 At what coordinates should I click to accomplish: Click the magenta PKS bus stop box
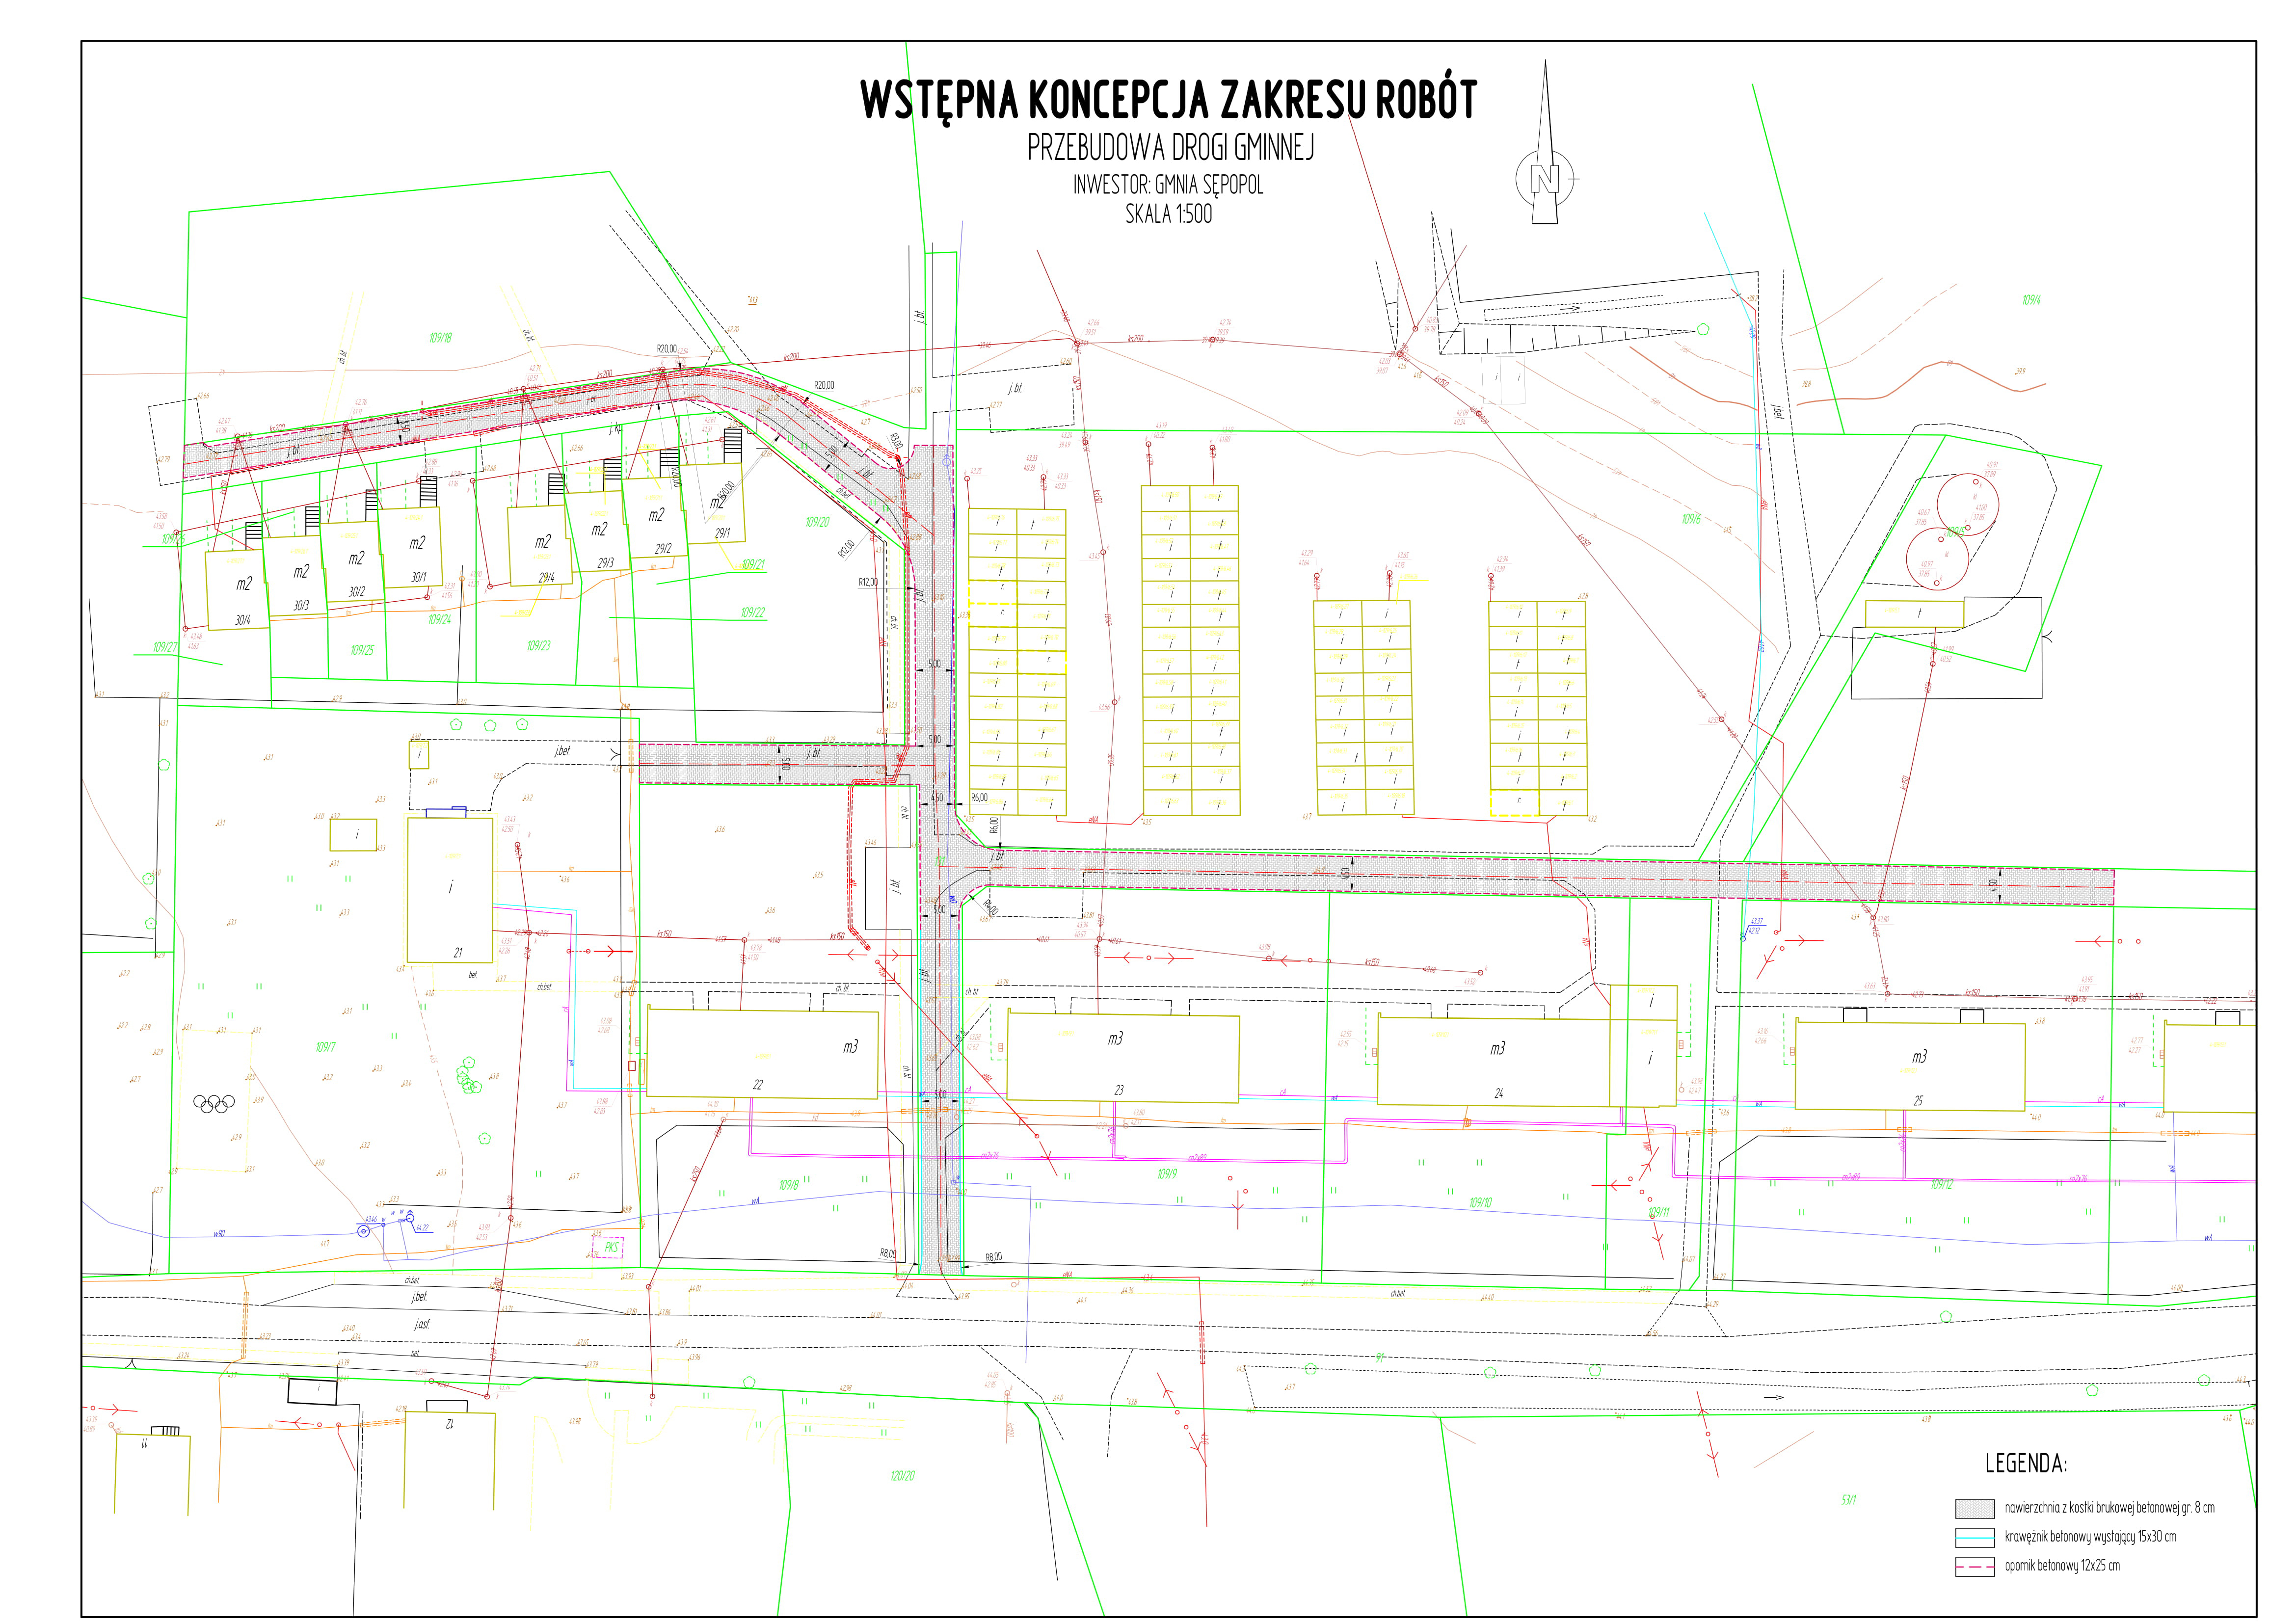tap(609, 1247)
